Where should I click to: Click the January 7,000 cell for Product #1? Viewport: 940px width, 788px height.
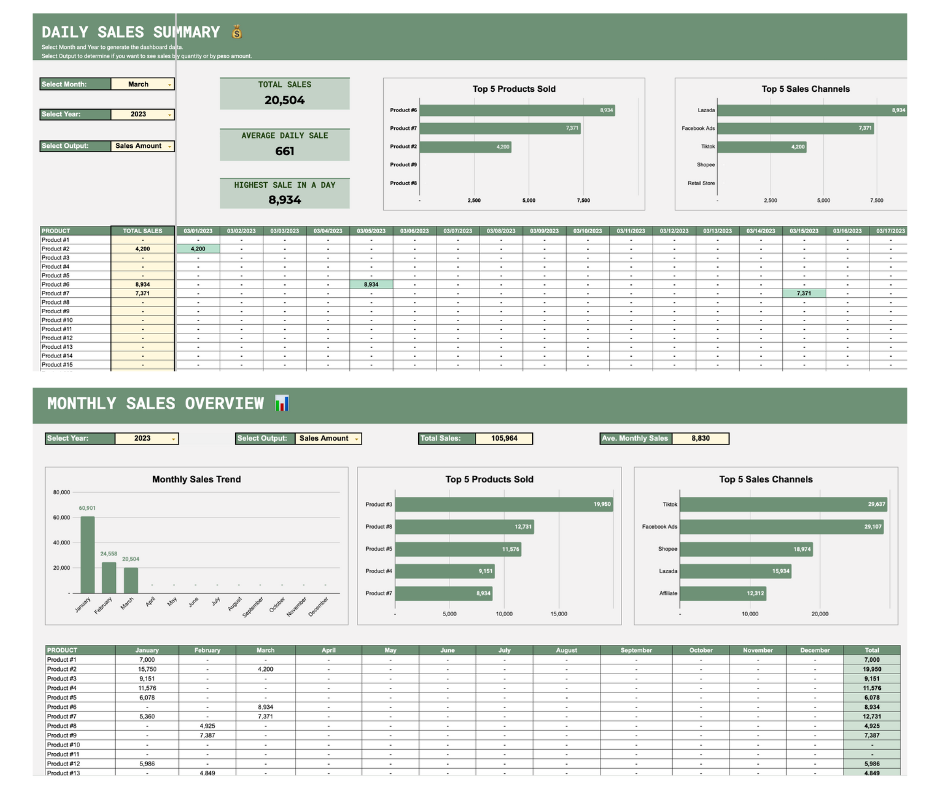click(147, 660)
